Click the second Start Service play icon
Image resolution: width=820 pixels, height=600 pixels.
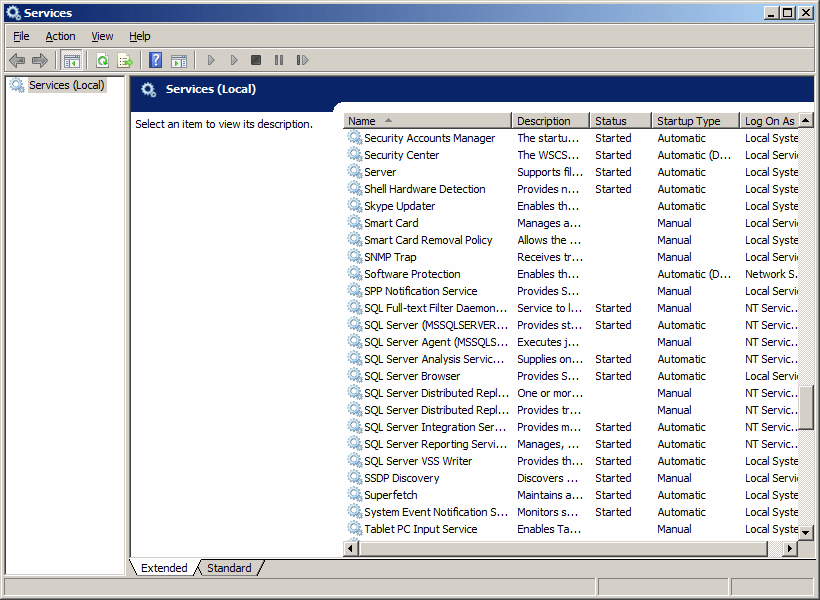coord(234,60)
